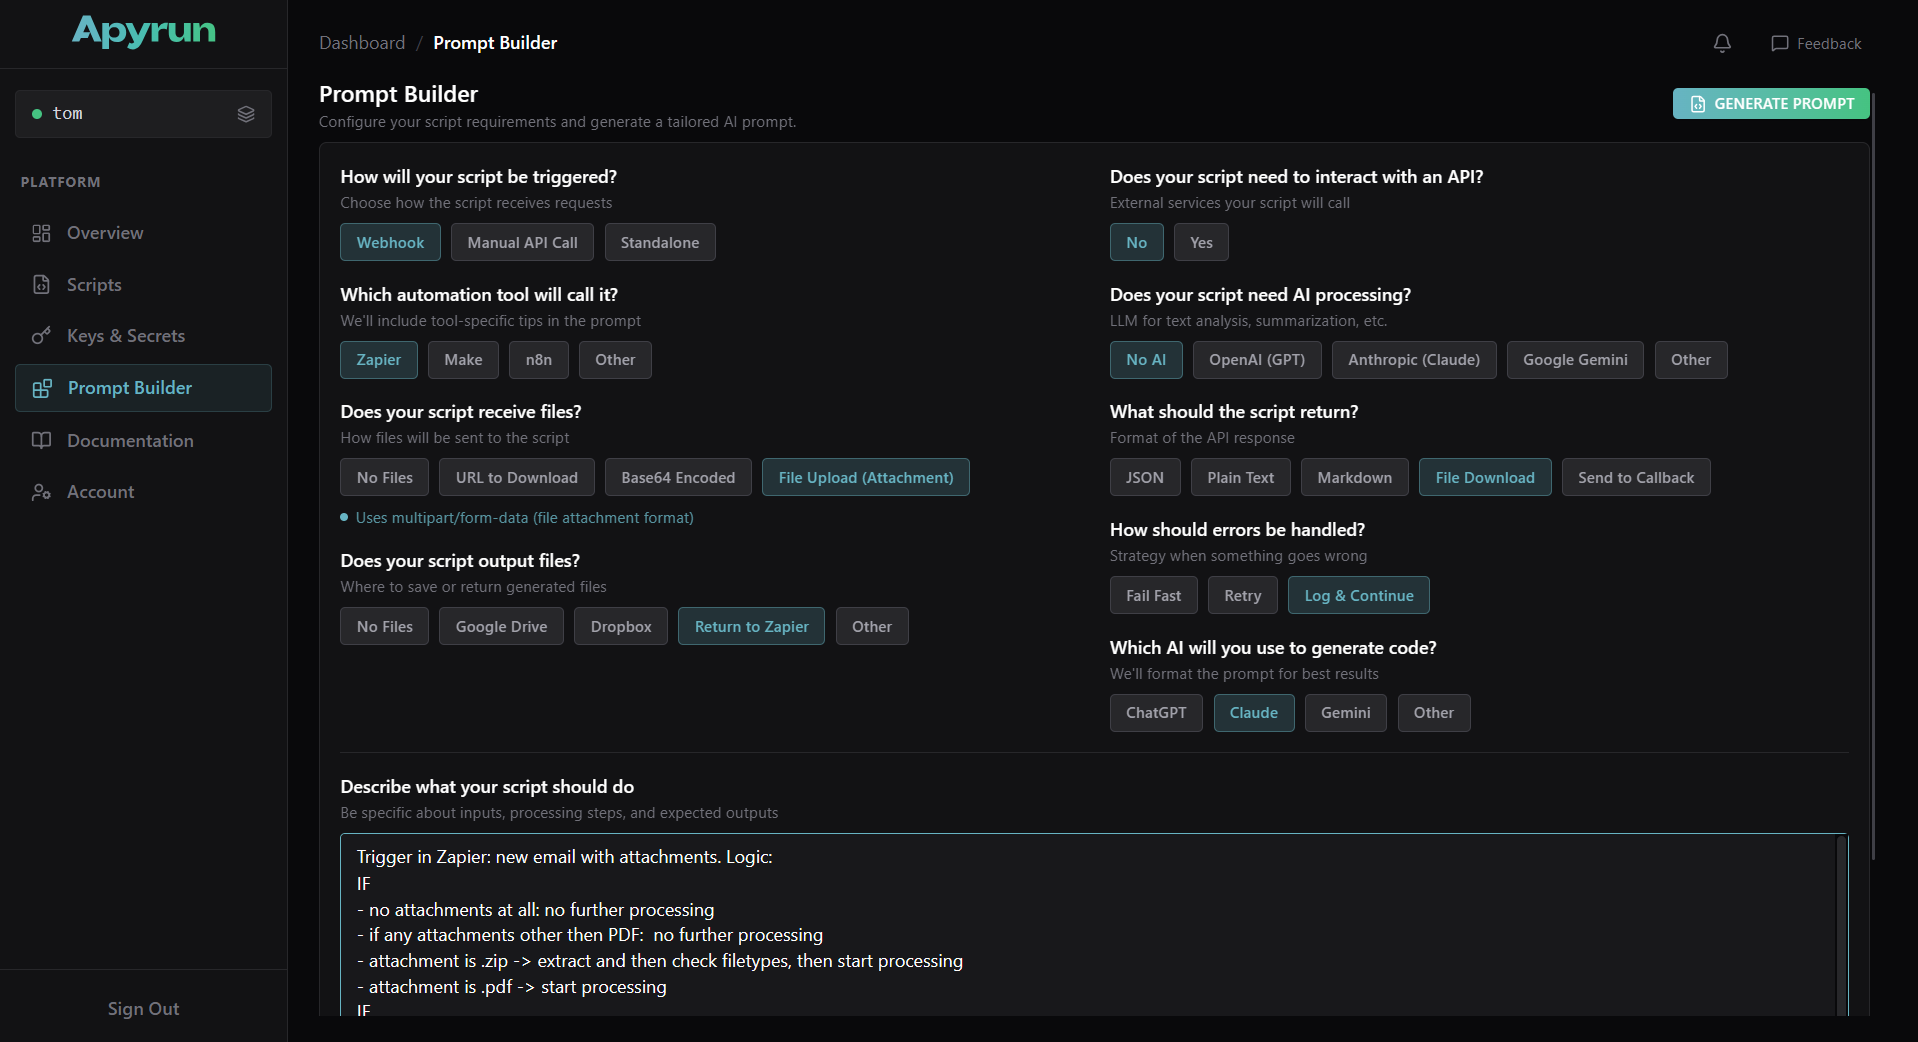This screenshot has width=1918, height=1042.
Task: Open the tom workspace selector
Action: click(143, 114)
